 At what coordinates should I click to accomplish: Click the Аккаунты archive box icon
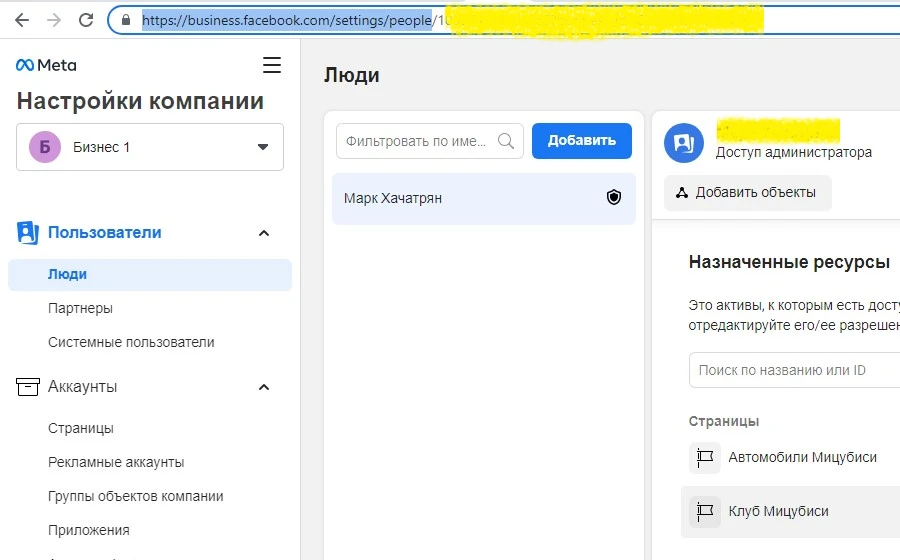point(28,387)
